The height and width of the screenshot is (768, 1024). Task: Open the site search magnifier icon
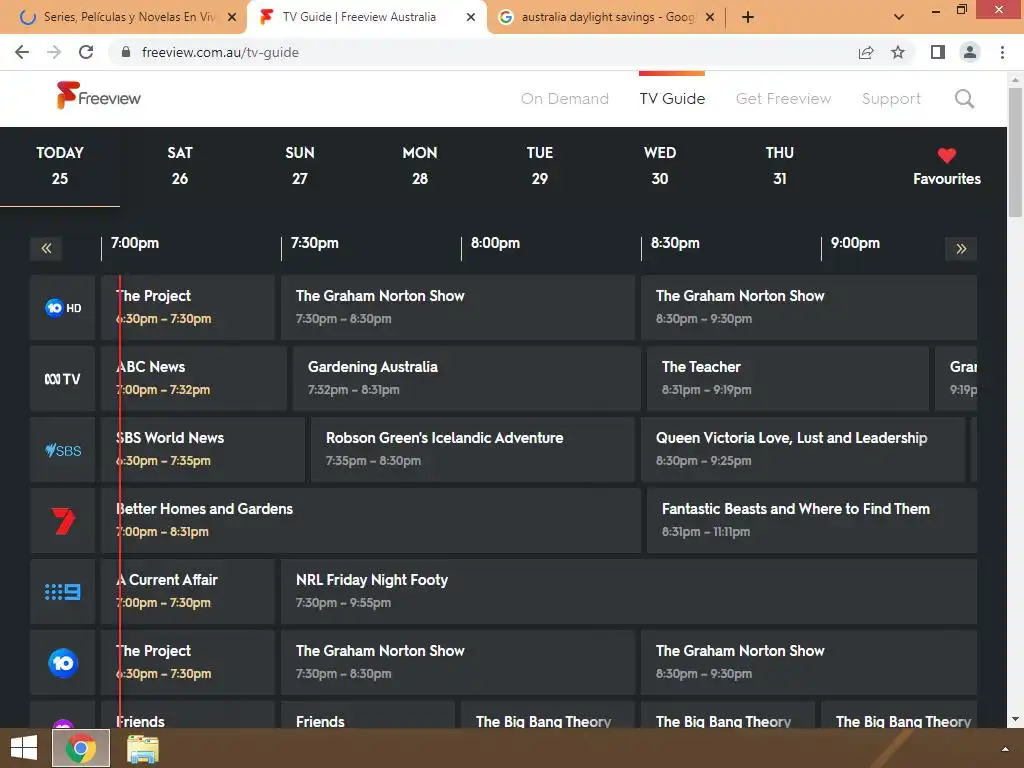tap(964, 99)
